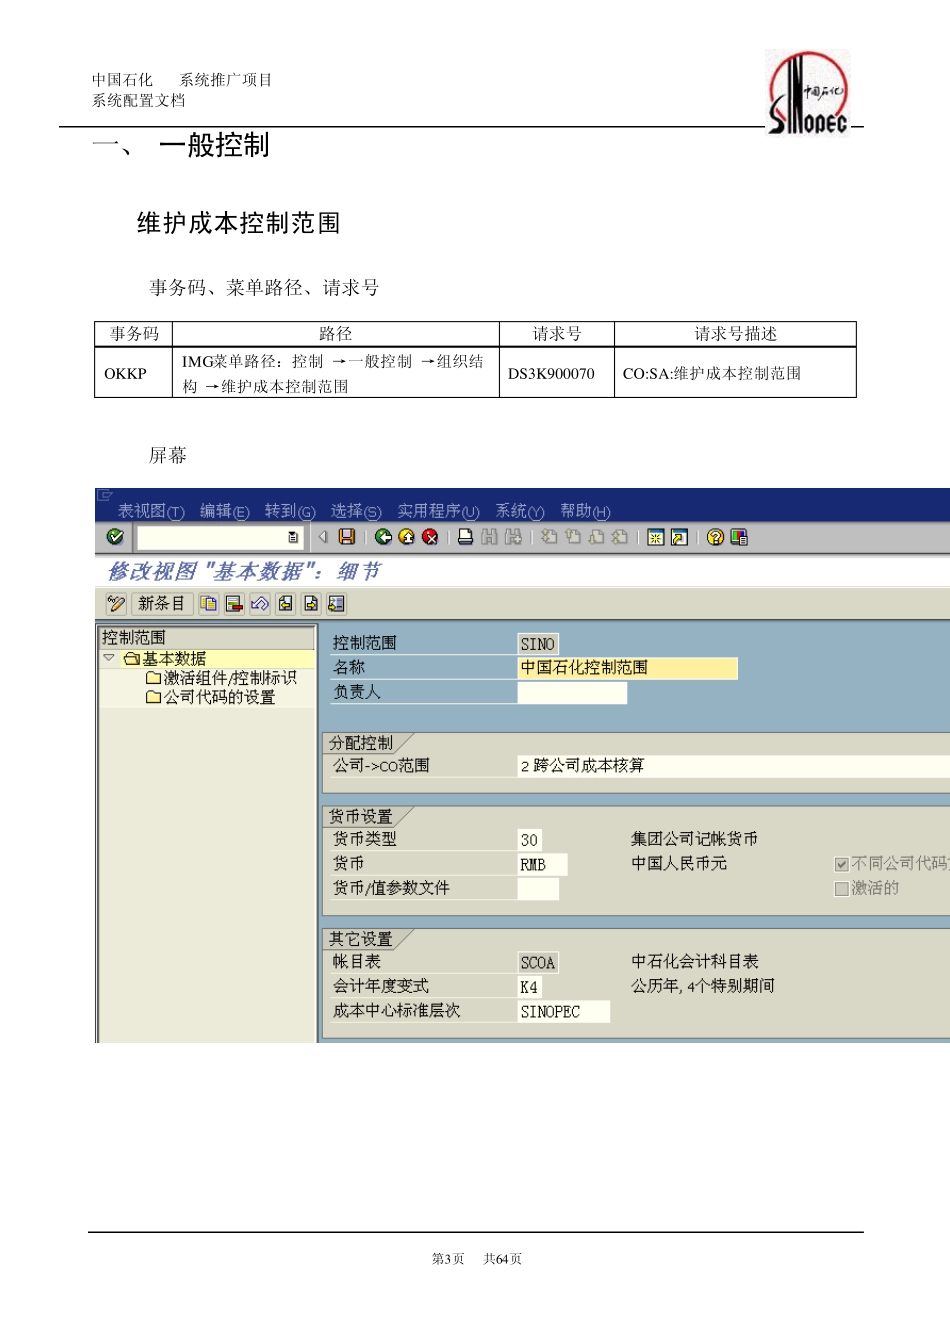Viewport: 950px width, 1344px height.
Task: Click the yellow Exit arrow icon
Action: 406,537
